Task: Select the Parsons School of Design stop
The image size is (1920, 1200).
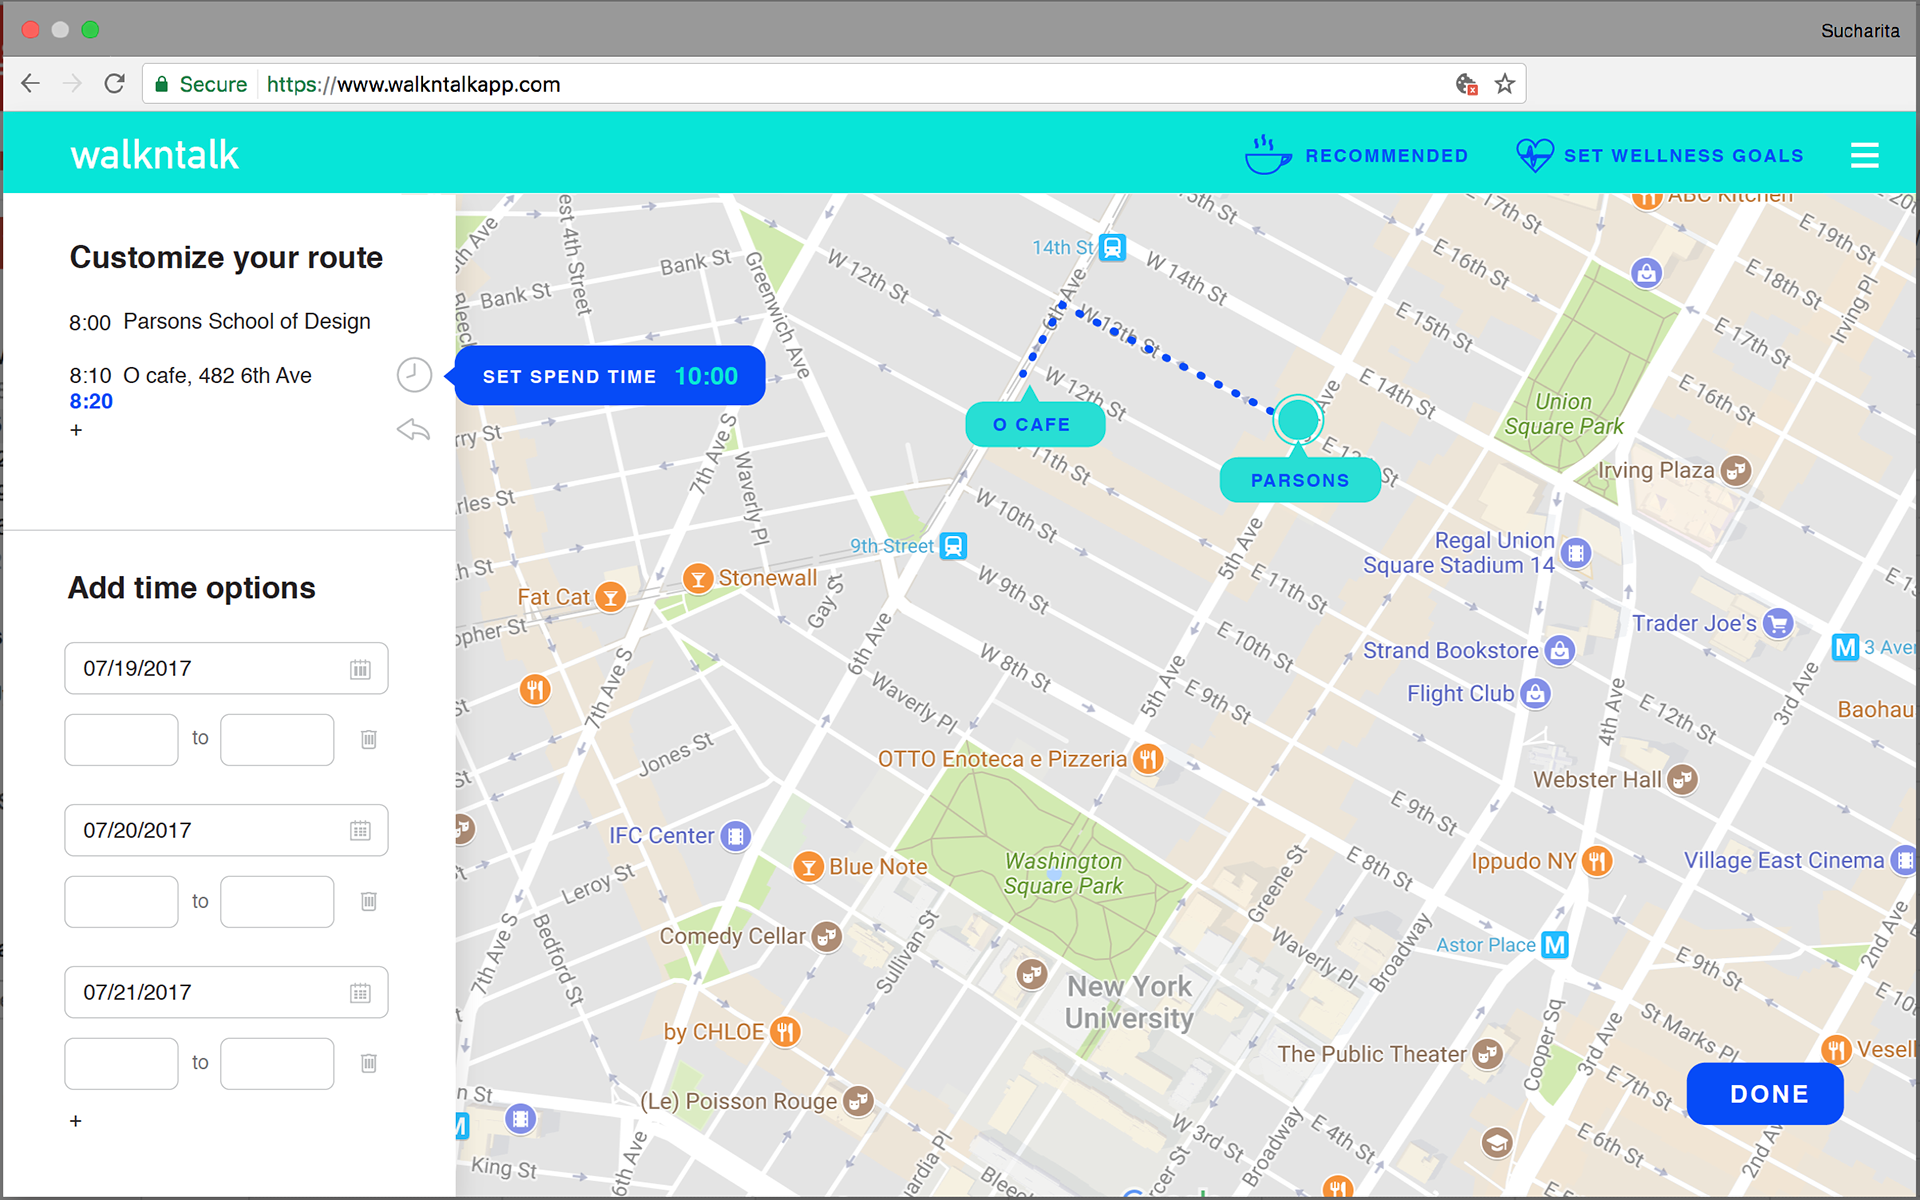Action: 220,322
